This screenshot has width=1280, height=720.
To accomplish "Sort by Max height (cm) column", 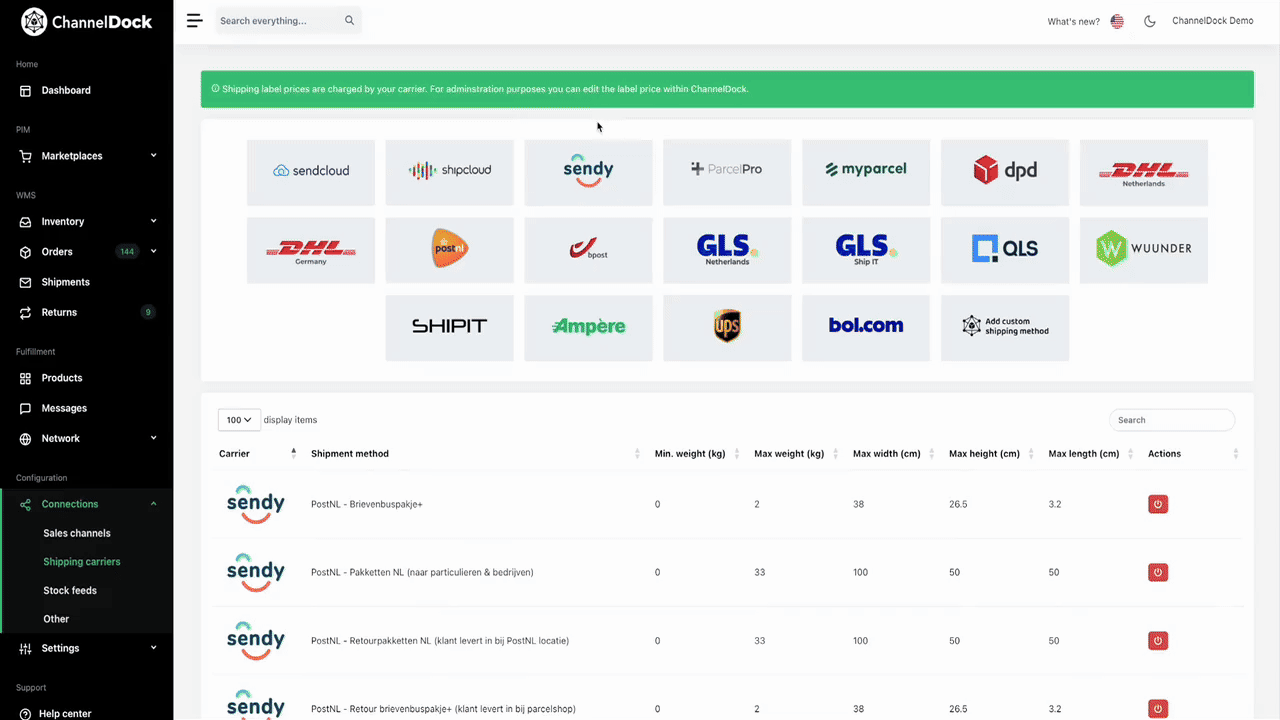I will point(992,454).
